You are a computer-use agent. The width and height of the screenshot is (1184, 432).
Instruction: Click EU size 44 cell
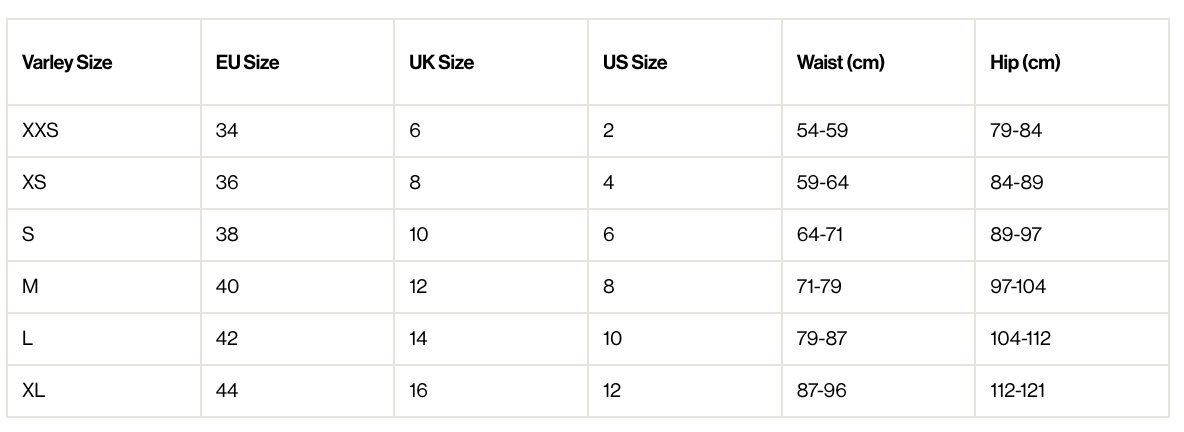click(227, 391)
